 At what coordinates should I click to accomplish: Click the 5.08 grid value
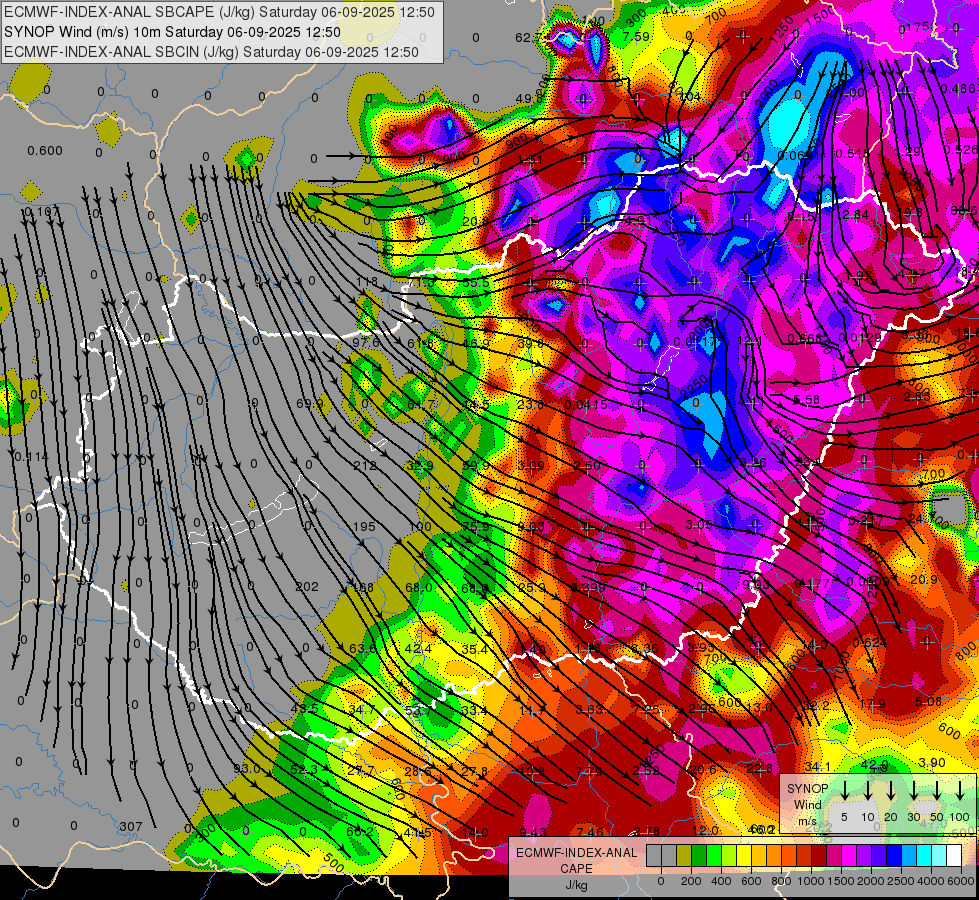pyautogui.click(x=928, y=701)
